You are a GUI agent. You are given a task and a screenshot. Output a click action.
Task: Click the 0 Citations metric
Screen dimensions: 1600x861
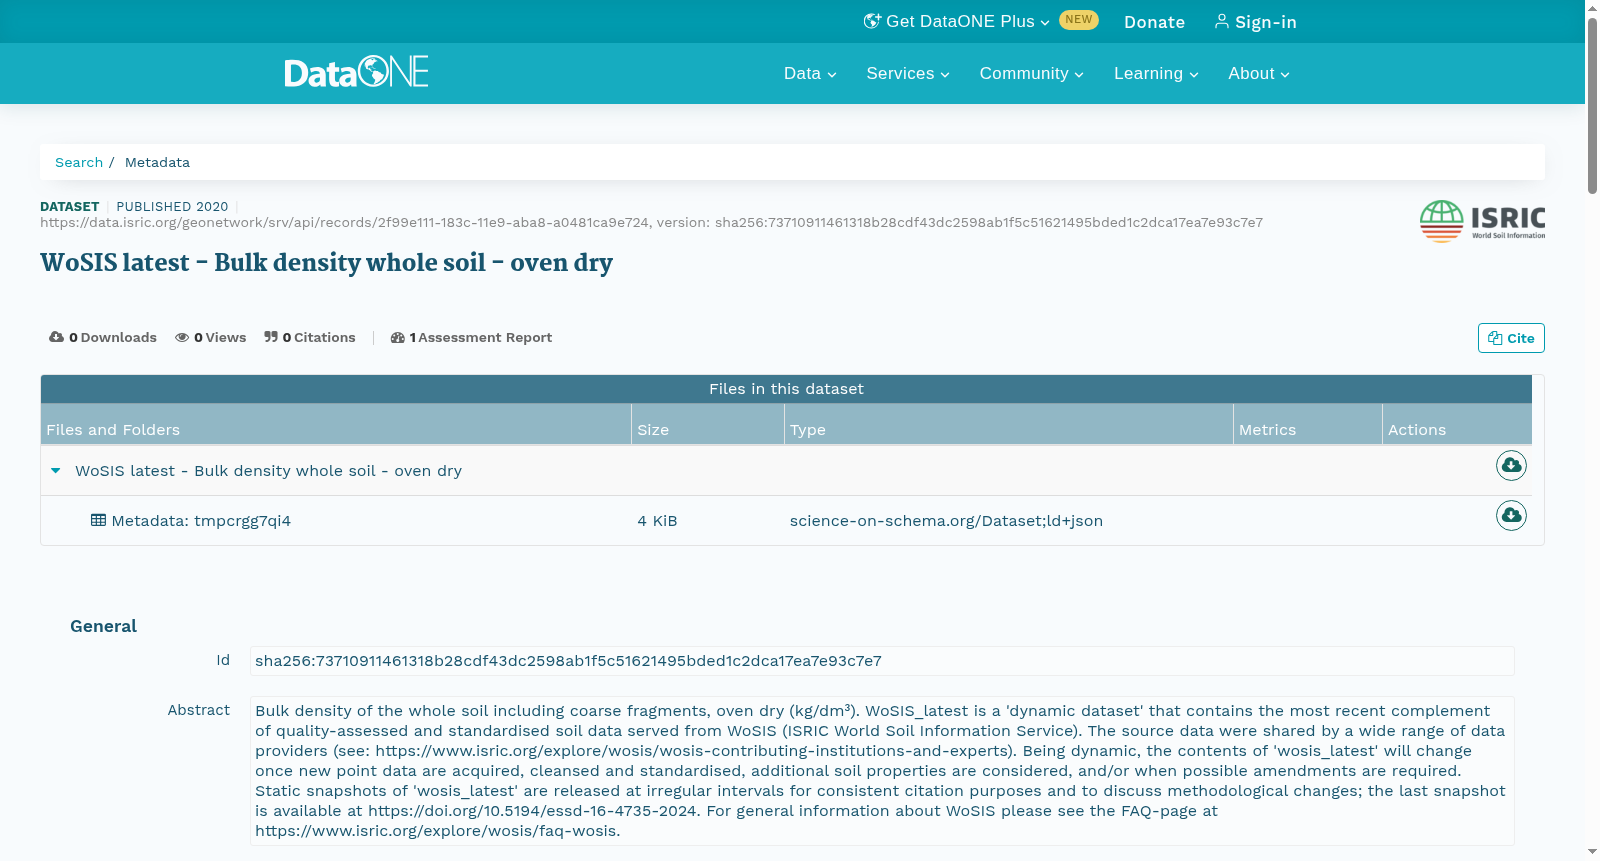click(310, 338)
